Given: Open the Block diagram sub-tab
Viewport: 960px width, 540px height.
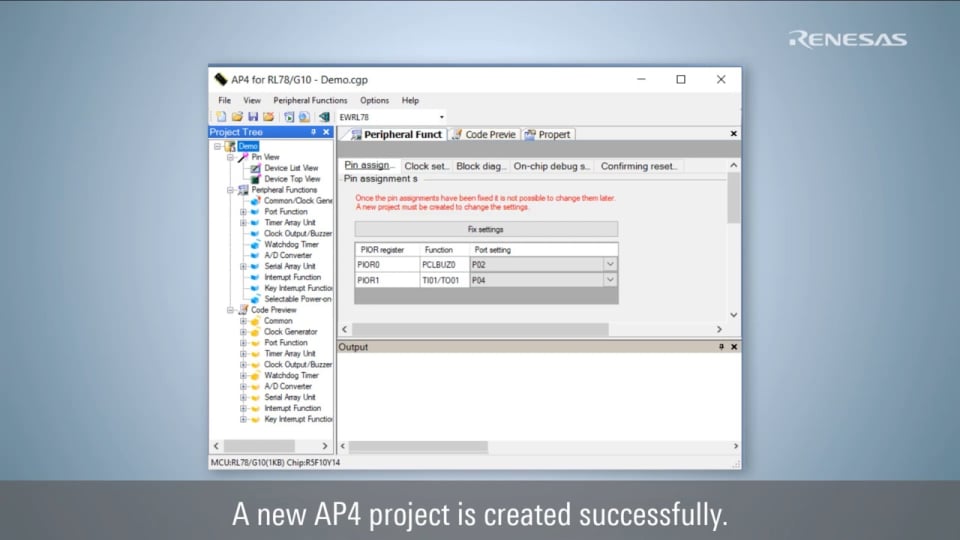Looking at the screenshot, I should coord(481,166).
